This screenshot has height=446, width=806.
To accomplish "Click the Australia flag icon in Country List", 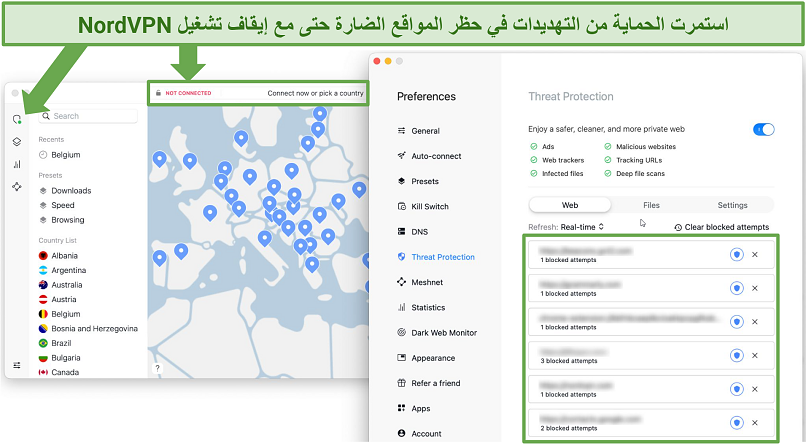I will [43, 285].
